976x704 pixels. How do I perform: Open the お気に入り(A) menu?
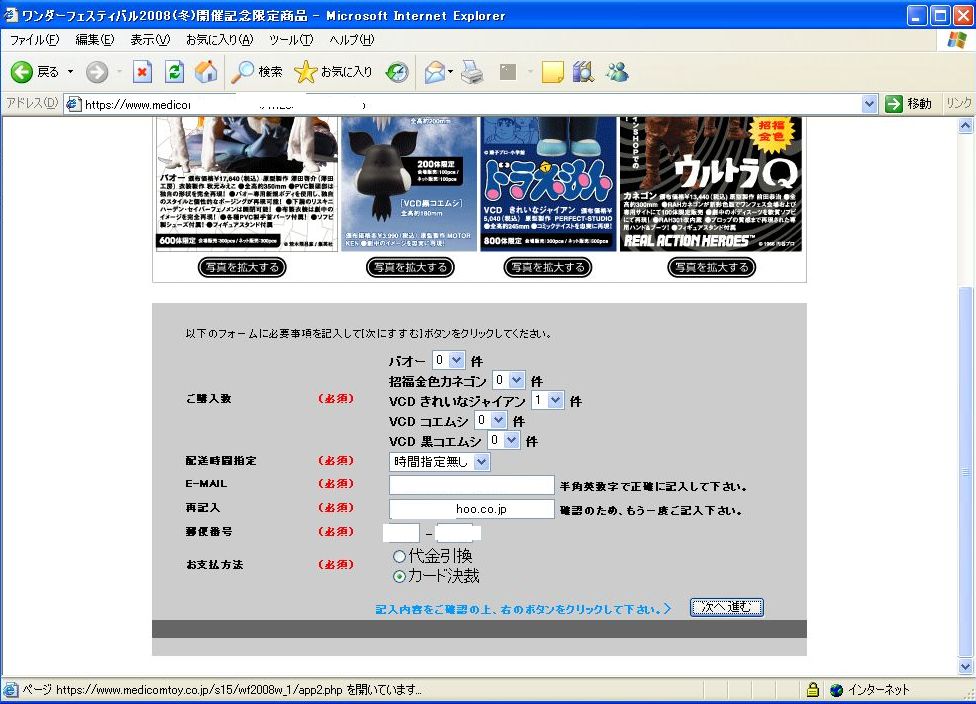[x=220, y=40]
